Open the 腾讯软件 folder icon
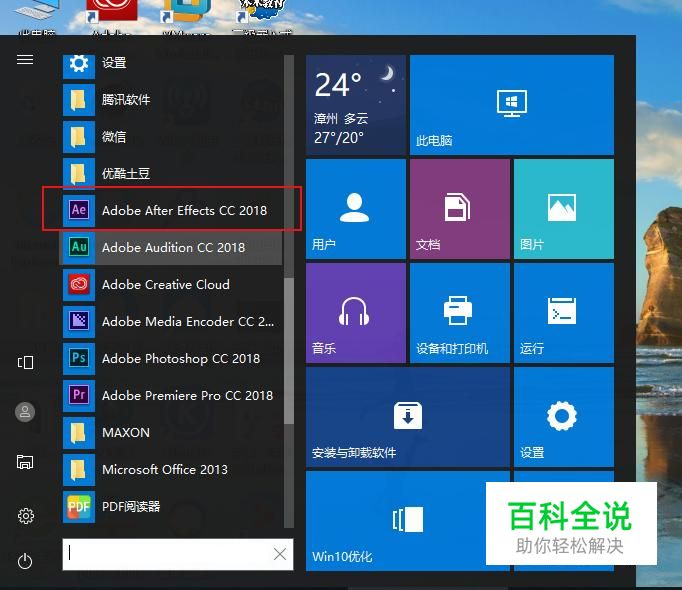Screen dimensions: 682x590 click(x=79, y=100)
